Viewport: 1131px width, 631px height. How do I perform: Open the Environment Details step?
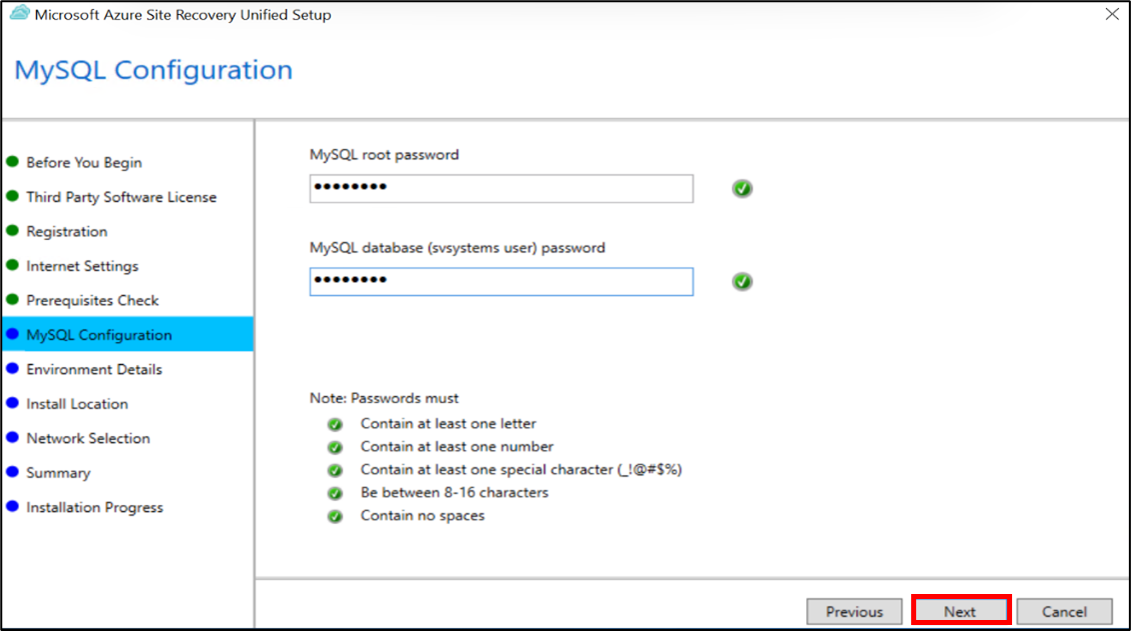pos(94,369)
